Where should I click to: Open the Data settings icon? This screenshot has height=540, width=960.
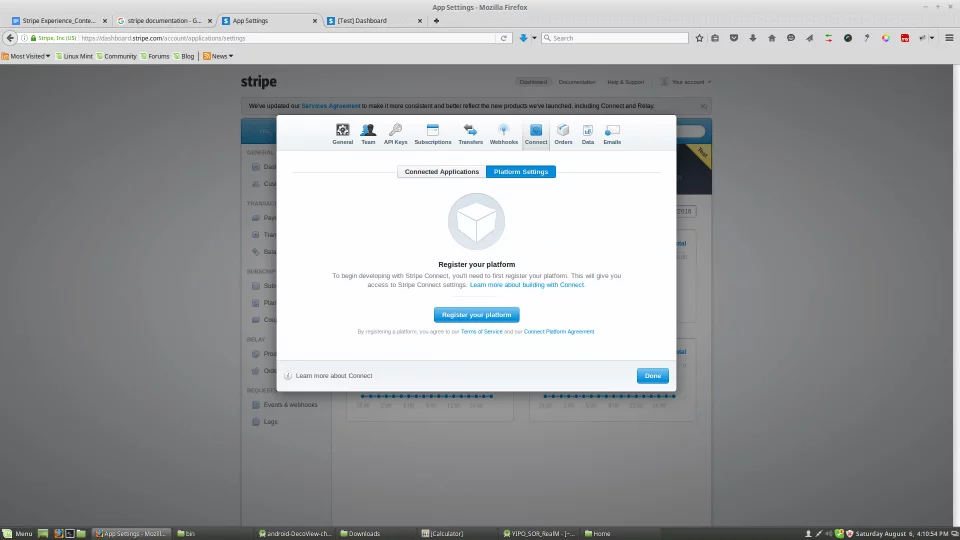point(588,131)
